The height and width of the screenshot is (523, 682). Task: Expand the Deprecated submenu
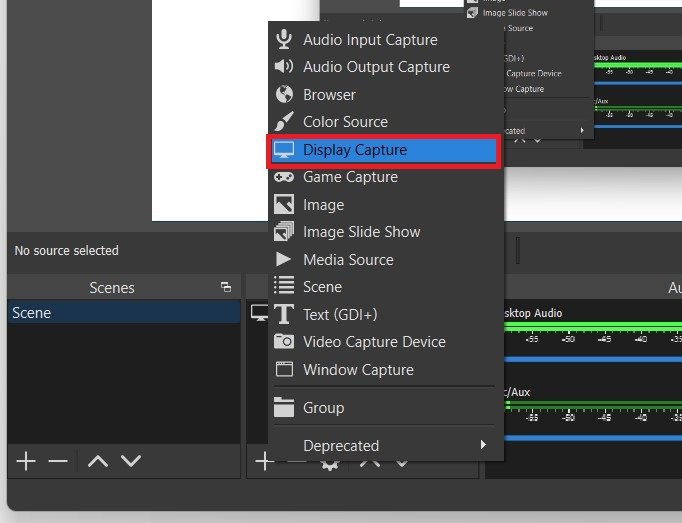(386, 446)
